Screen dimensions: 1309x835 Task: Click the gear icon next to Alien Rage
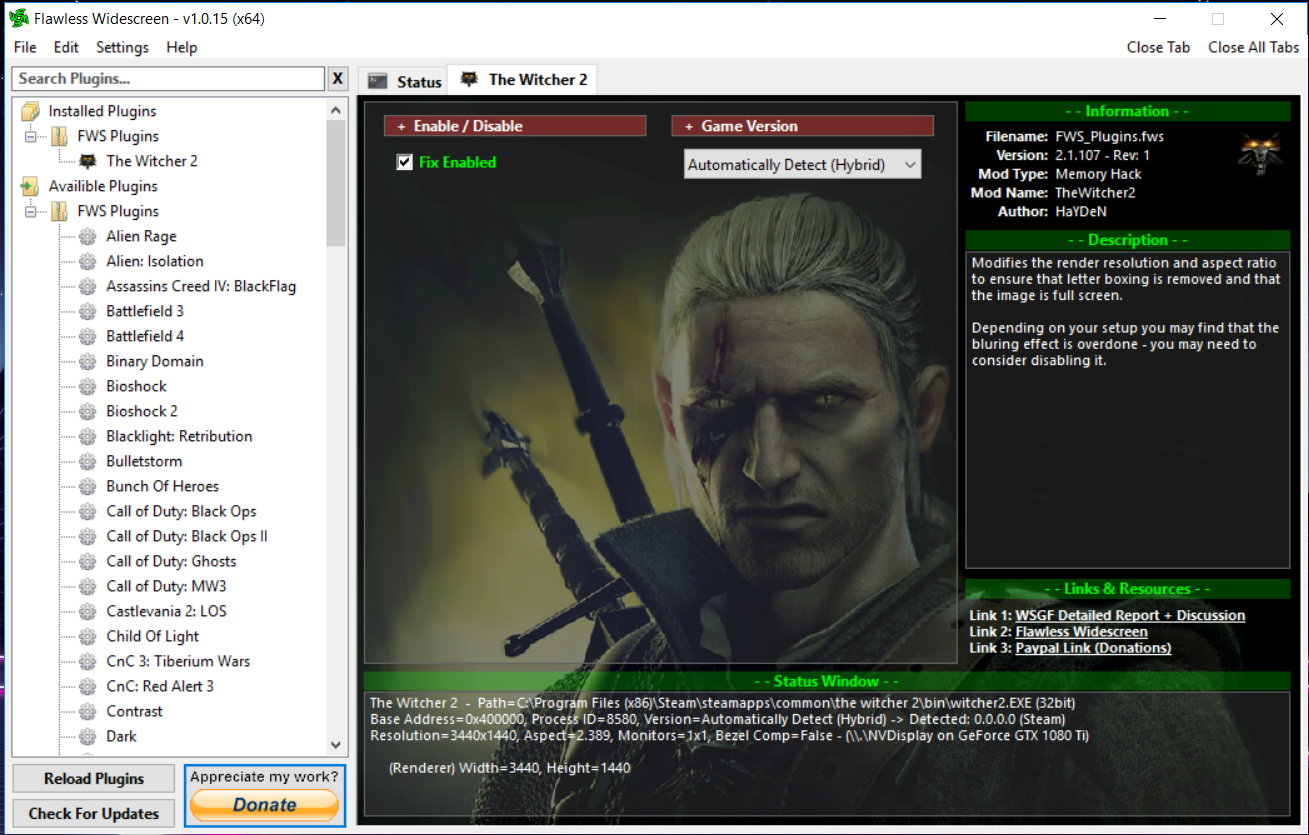[88, 236]
